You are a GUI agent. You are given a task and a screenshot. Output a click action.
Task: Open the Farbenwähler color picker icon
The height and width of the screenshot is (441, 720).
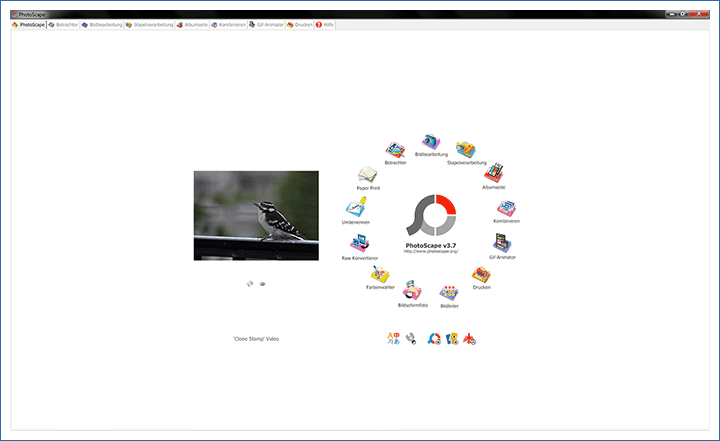380,275
